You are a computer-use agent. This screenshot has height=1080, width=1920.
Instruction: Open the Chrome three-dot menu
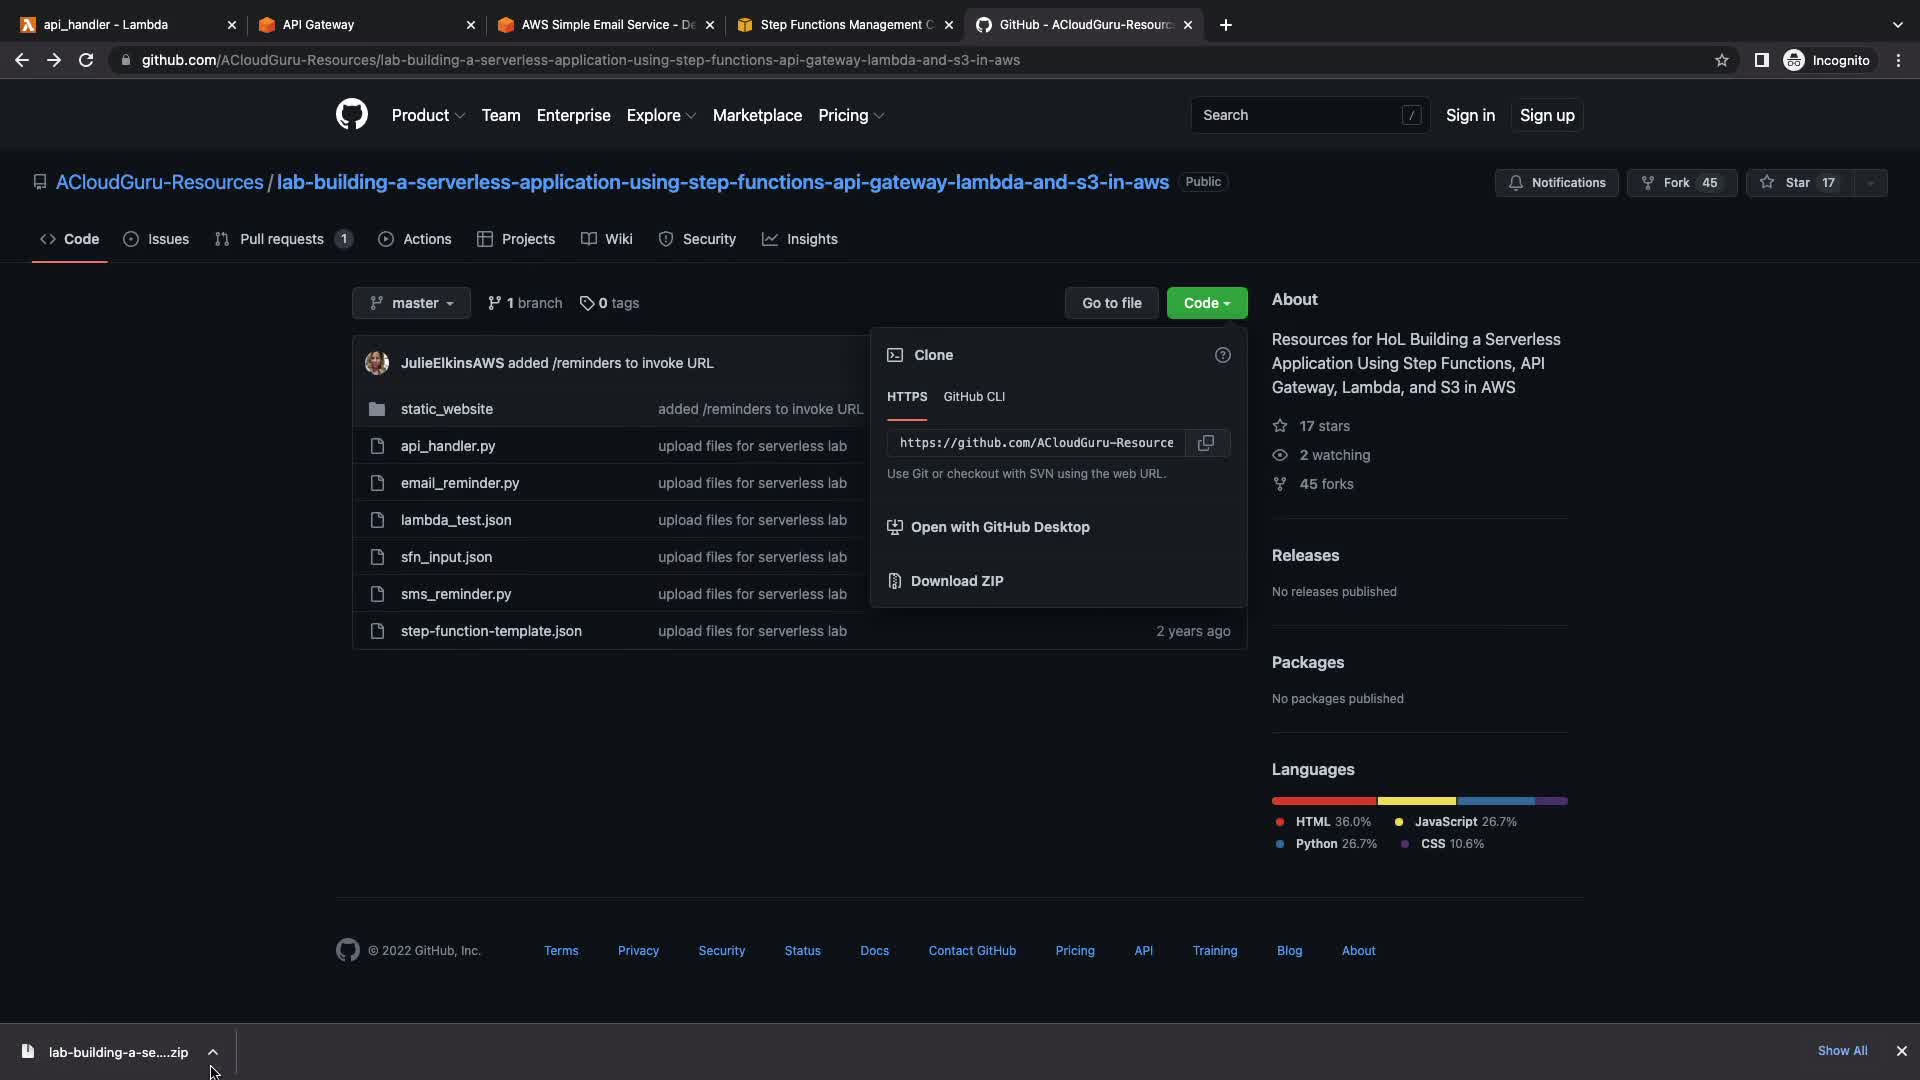(1898, 60)
